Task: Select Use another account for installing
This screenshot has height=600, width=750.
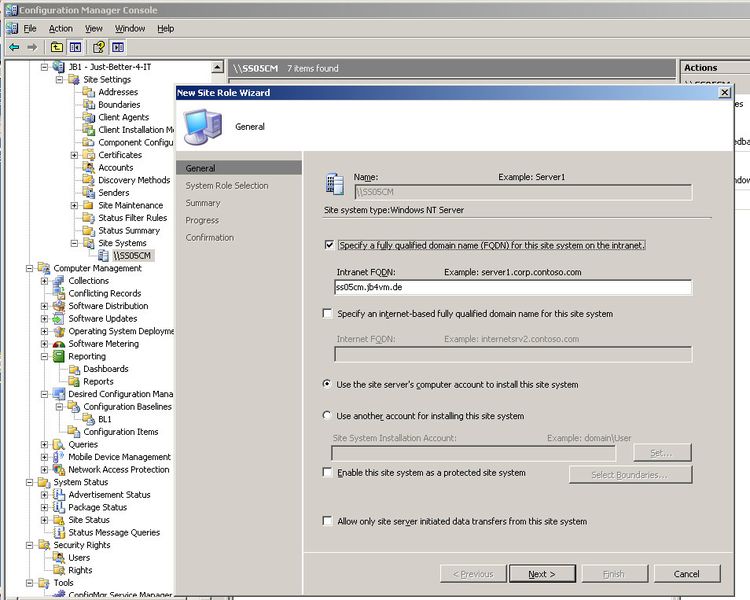Action: pos(329,416)
